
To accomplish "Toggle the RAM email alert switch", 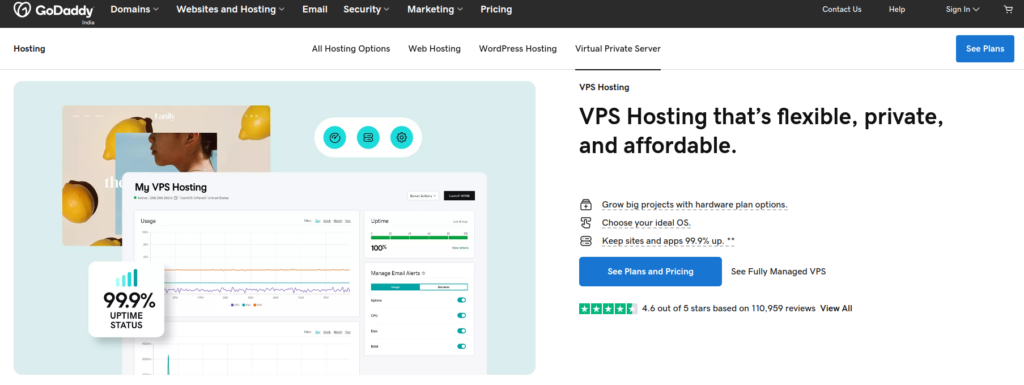I will click(x=462, y=346).
